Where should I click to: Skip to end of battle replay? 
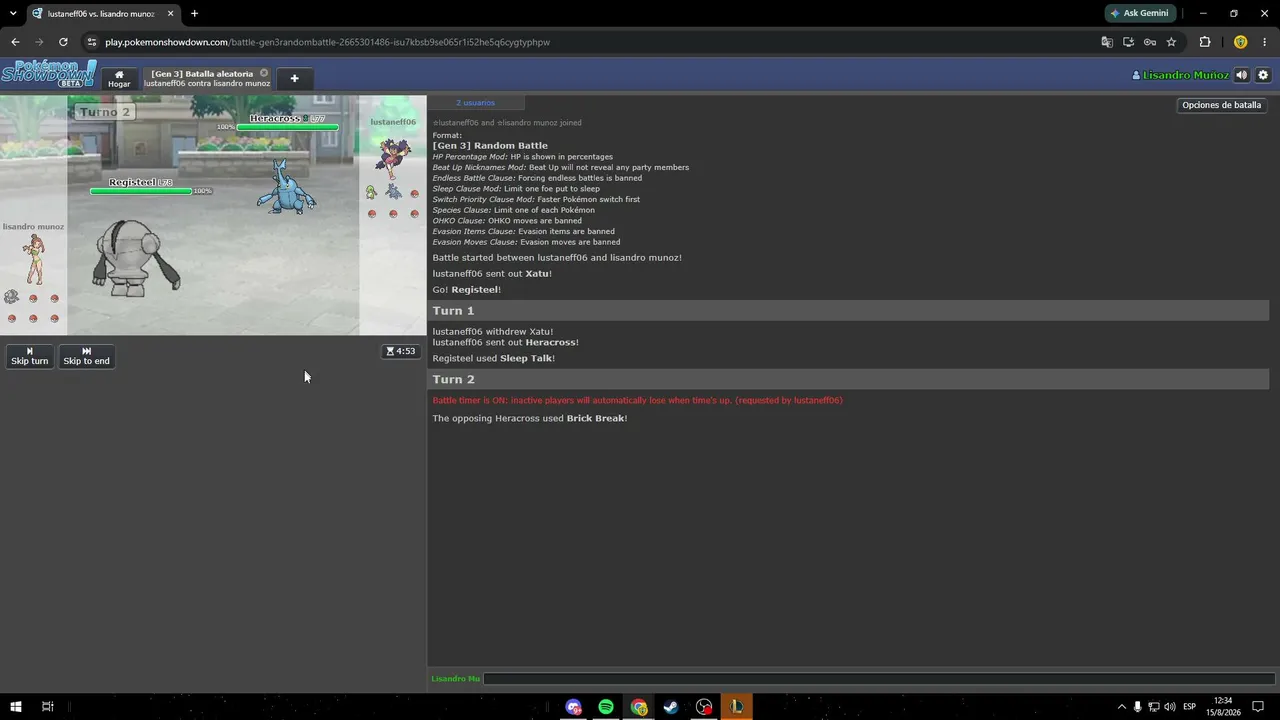[x=86, y=356]
